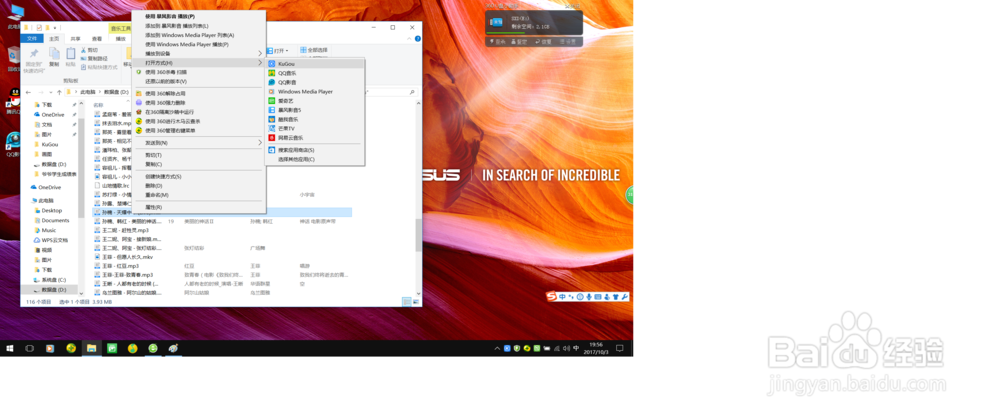The height and width of the screenshot is (418, 1000).
Task: Click 暴风影音5 icon in submenu
Action: coord(272,110)
